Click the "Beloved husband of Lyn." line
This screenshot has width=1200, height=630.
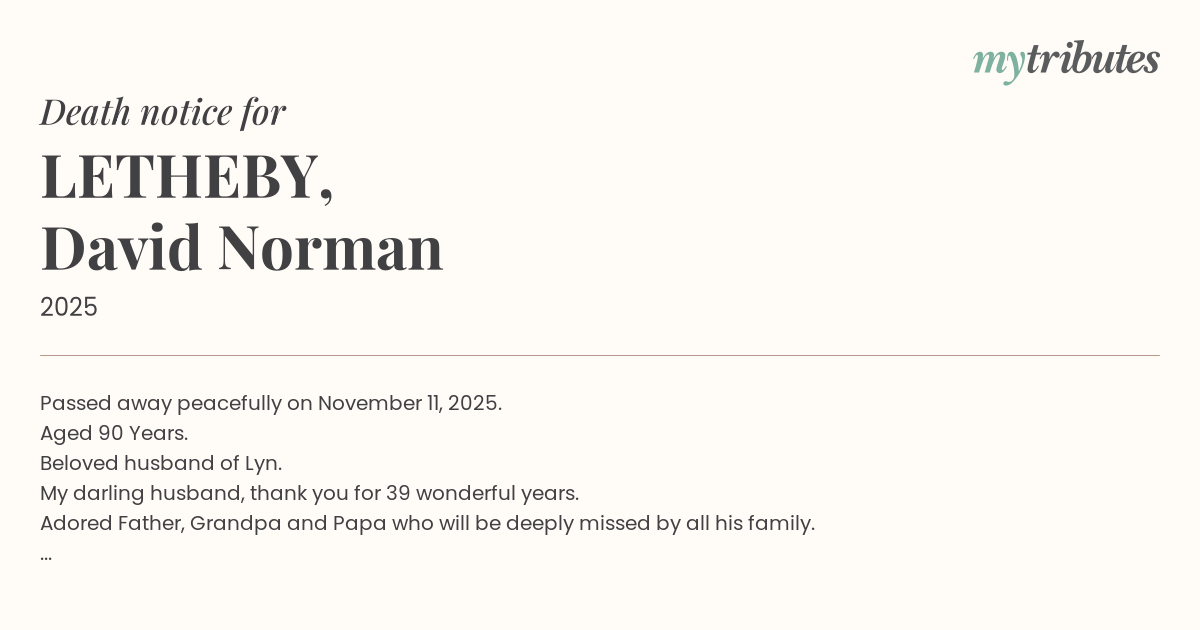(161, 463)
